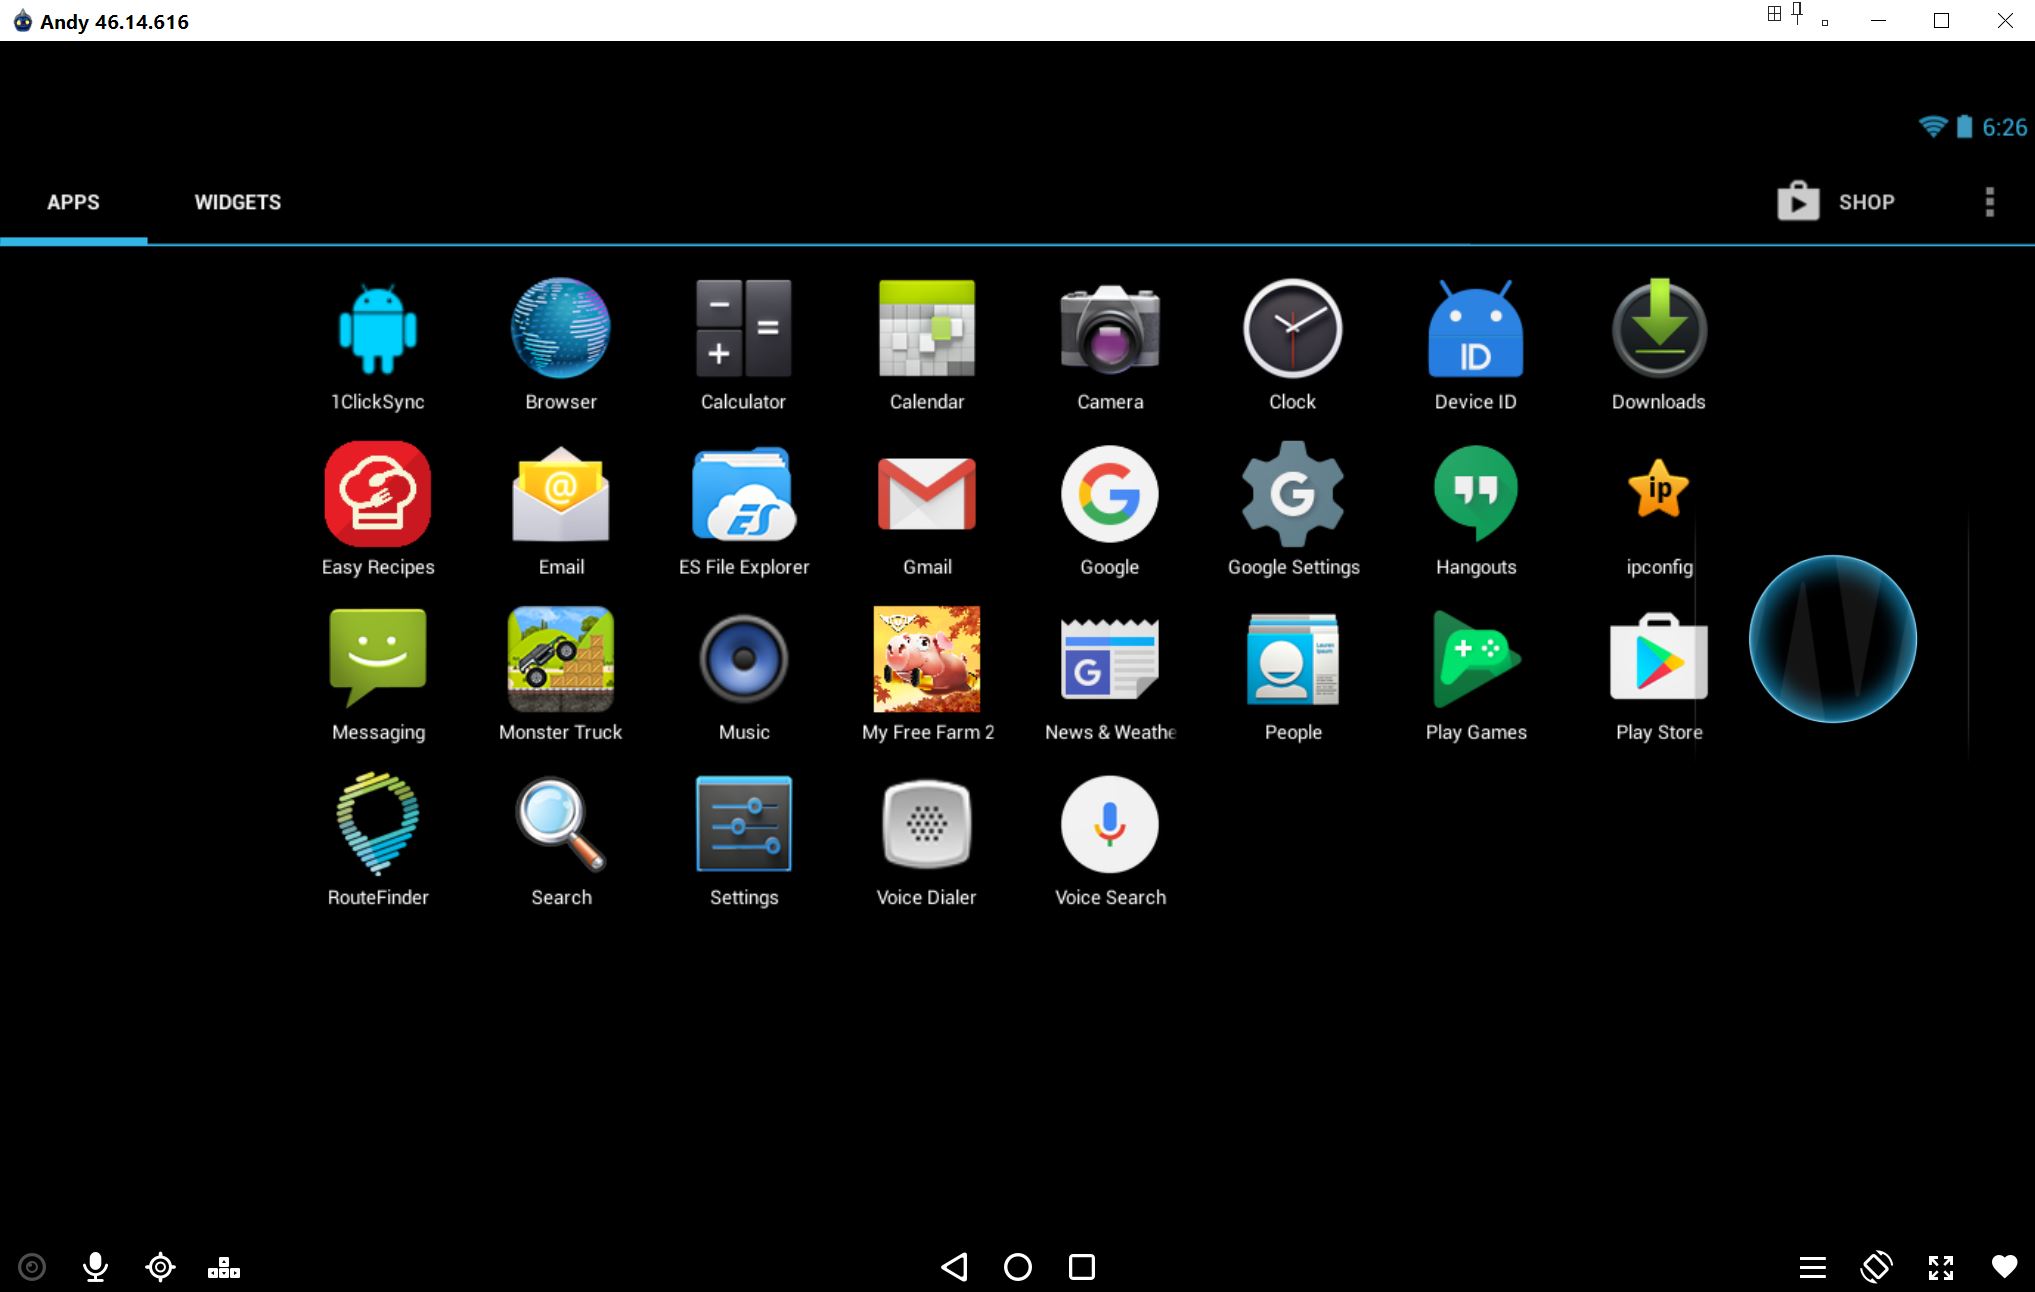Click the Andy camera circle icon

point(32,1267)
